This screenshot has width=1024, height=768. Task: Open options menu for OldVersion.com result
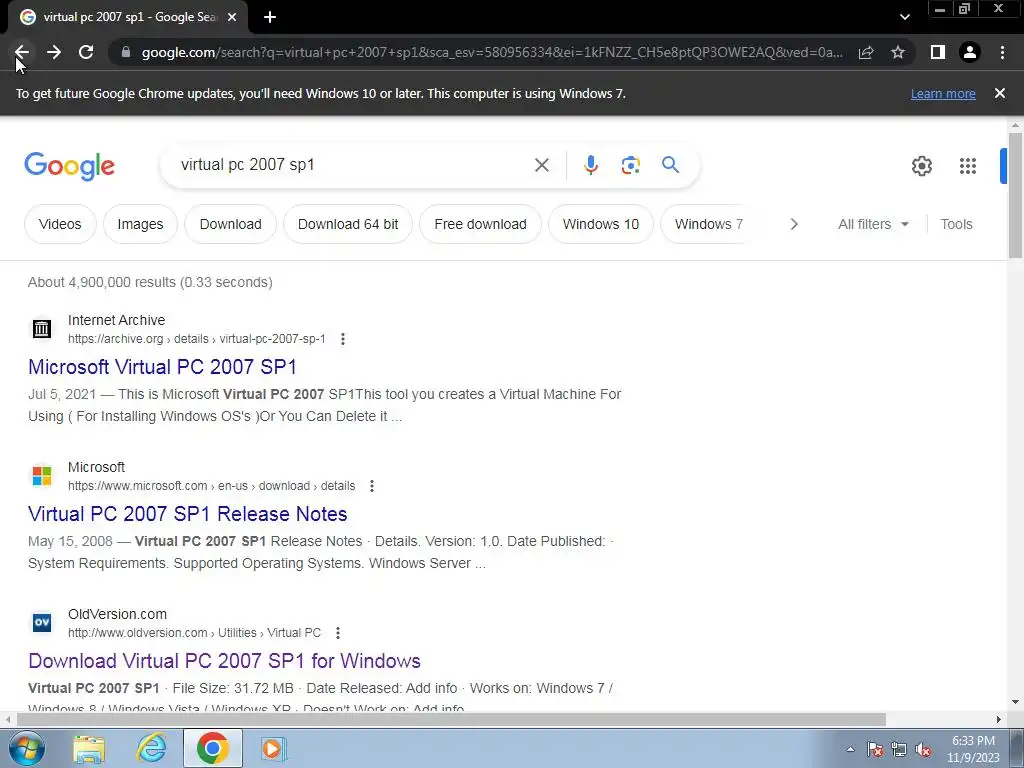click(338, 633)
